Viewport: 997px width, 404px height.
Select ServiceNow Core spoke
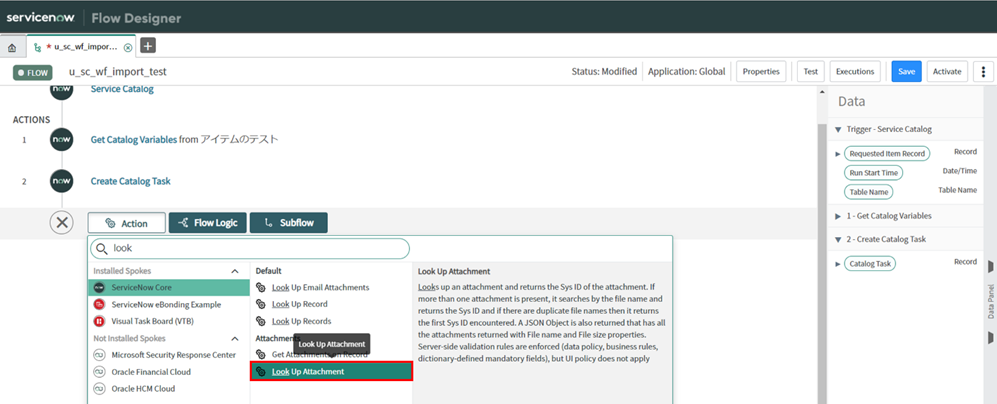168,288
